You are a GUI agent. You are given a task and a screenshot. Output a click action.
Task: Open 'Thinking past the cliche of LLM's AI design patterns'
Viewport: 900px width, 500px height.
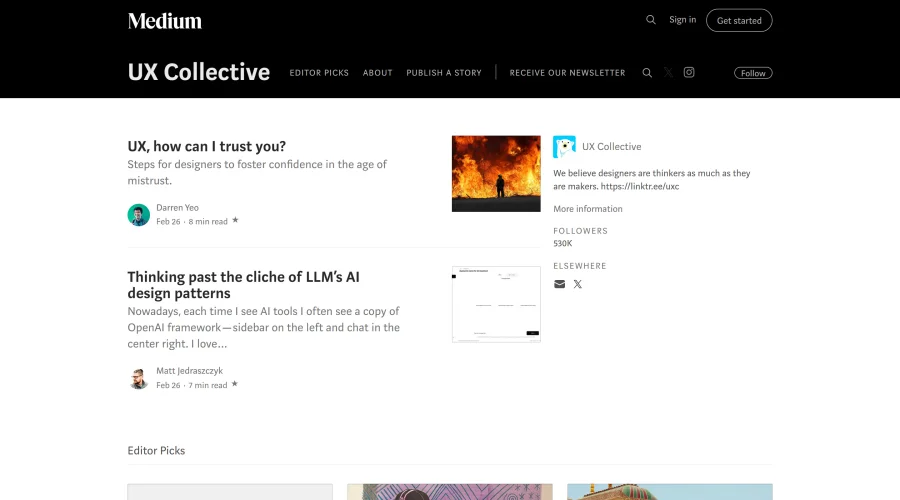pos(243,285)
